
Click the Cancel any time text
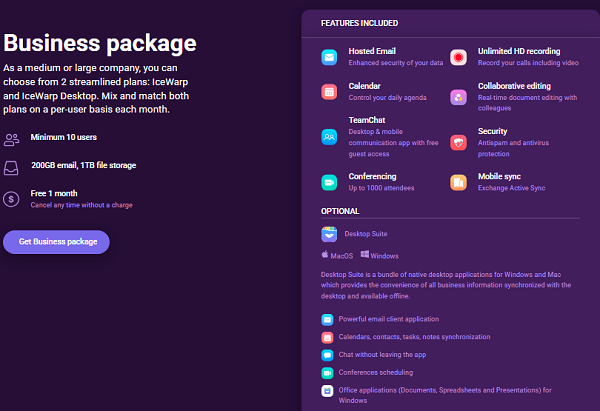(81, 204)
